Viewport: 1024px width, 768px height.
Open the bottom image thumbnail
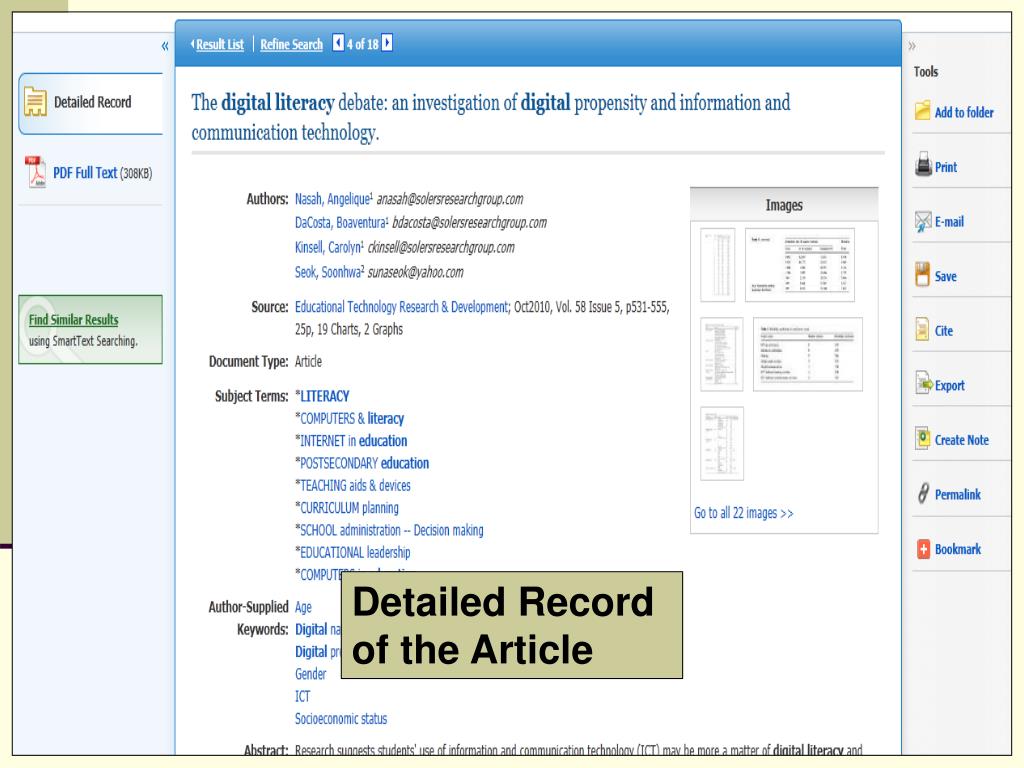[x=722, y=443]
